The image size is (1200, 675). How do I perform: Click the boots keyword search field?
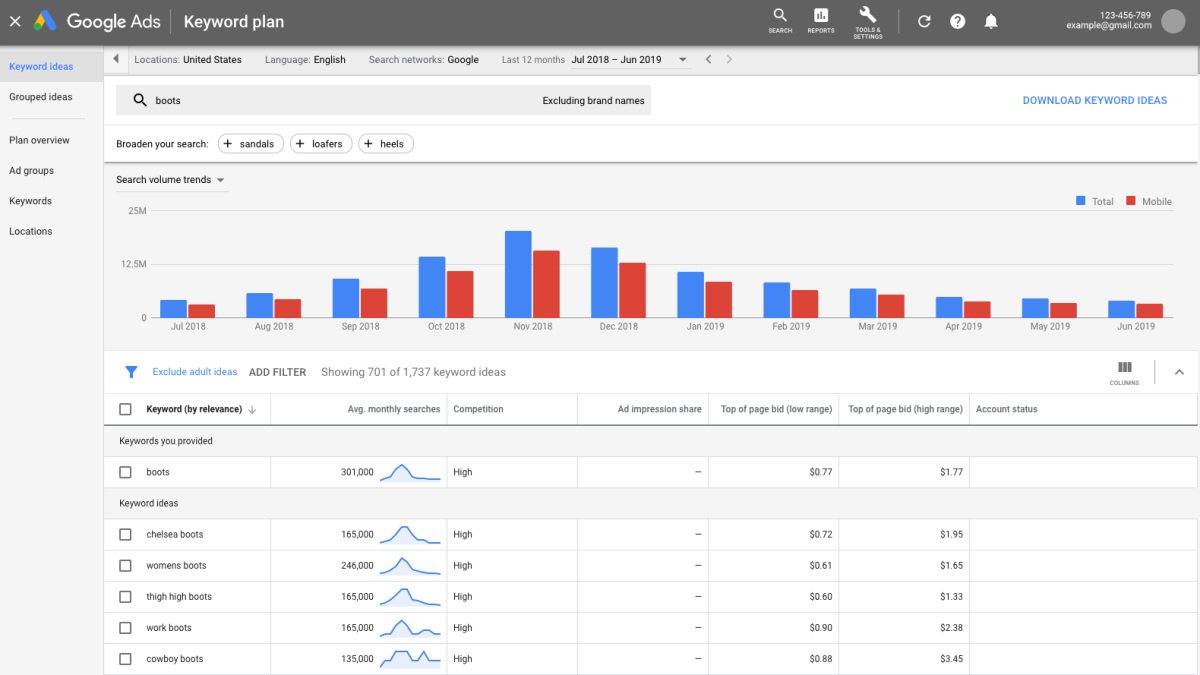click(x=384, y=100)
